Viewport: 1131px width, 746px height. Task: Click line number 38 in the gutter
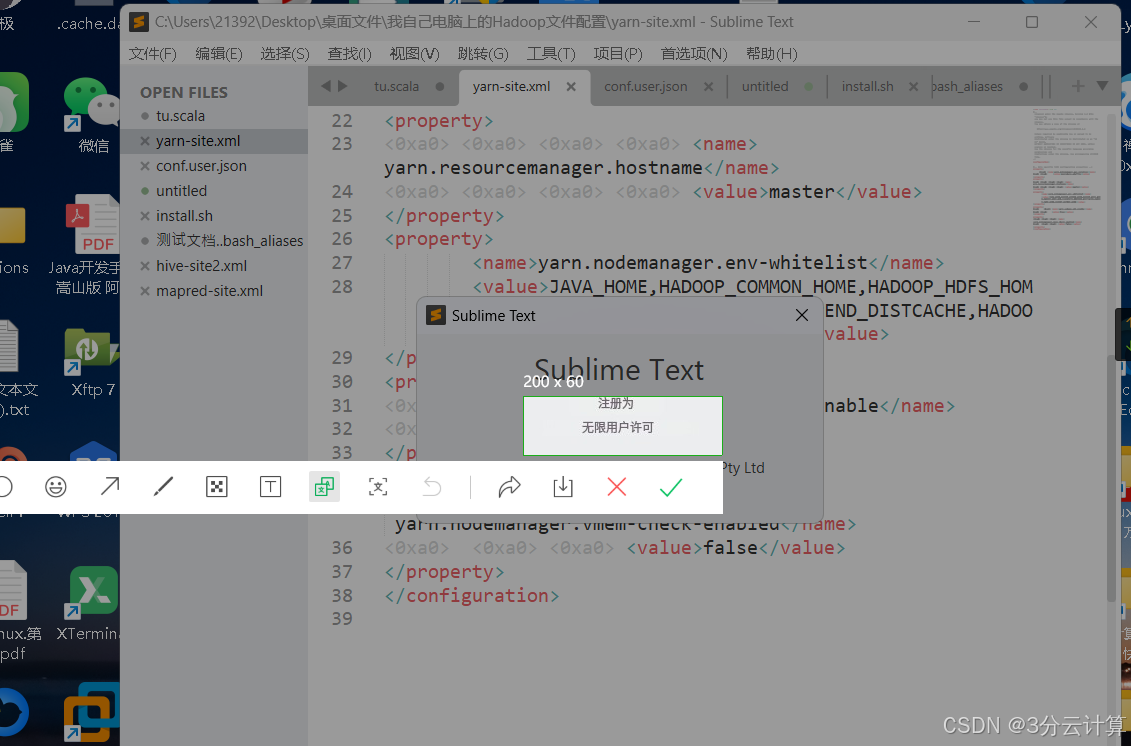pos(342,595)
